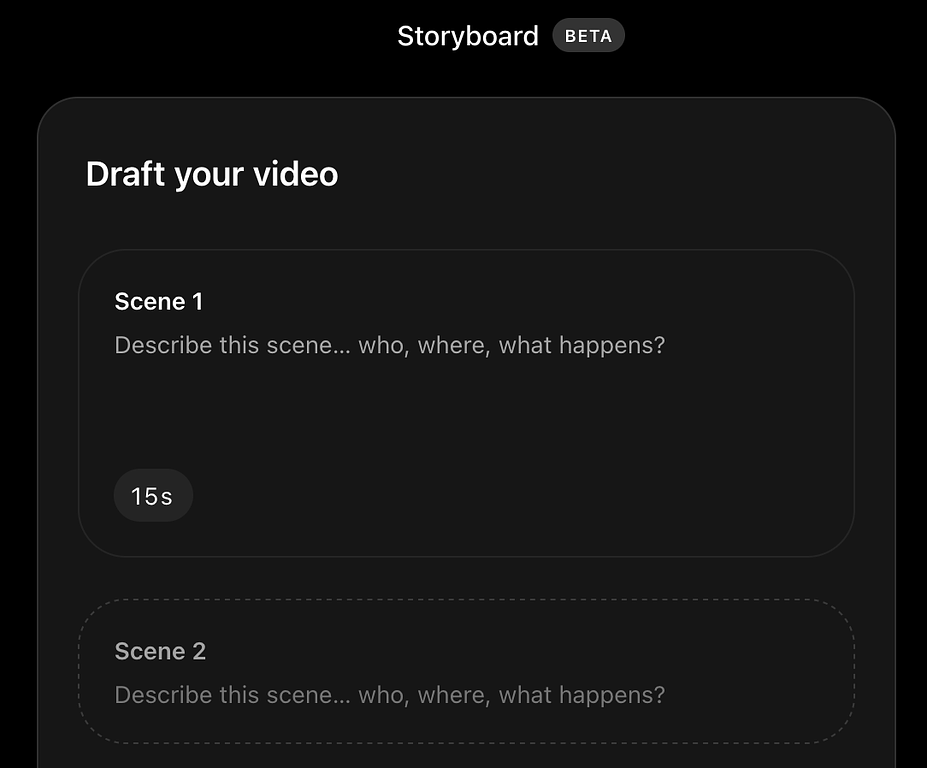Image resolution: width=927 pixels, height=768 pixels.
Task: Click the duration badge at Scene 1 bottom
Action: [x=153, y=494]
